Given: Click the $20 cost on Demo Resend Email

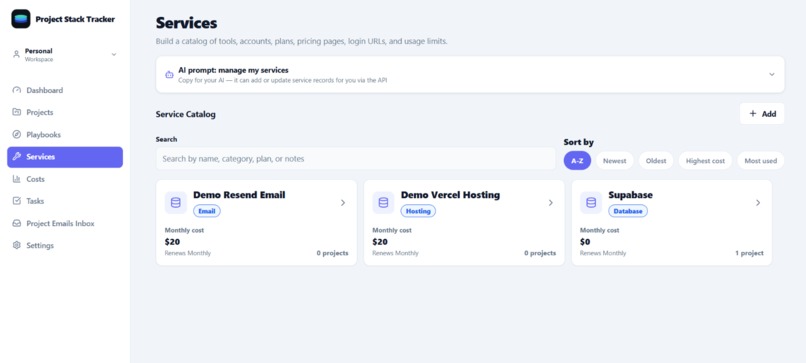Looking at the screenshot, I should coord(172,242).
